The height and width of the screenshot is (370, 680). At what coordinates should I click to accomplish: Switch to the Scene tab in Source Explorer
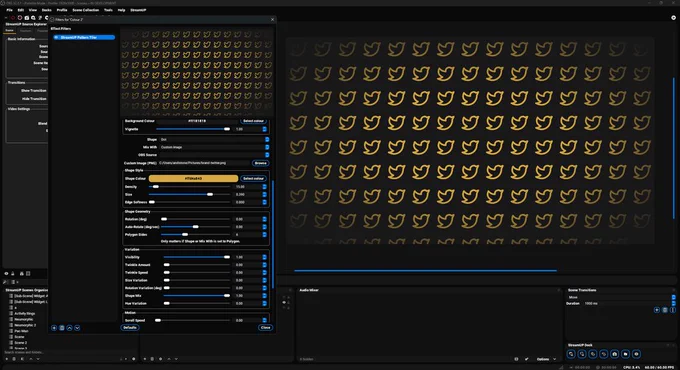click(9, 30)
